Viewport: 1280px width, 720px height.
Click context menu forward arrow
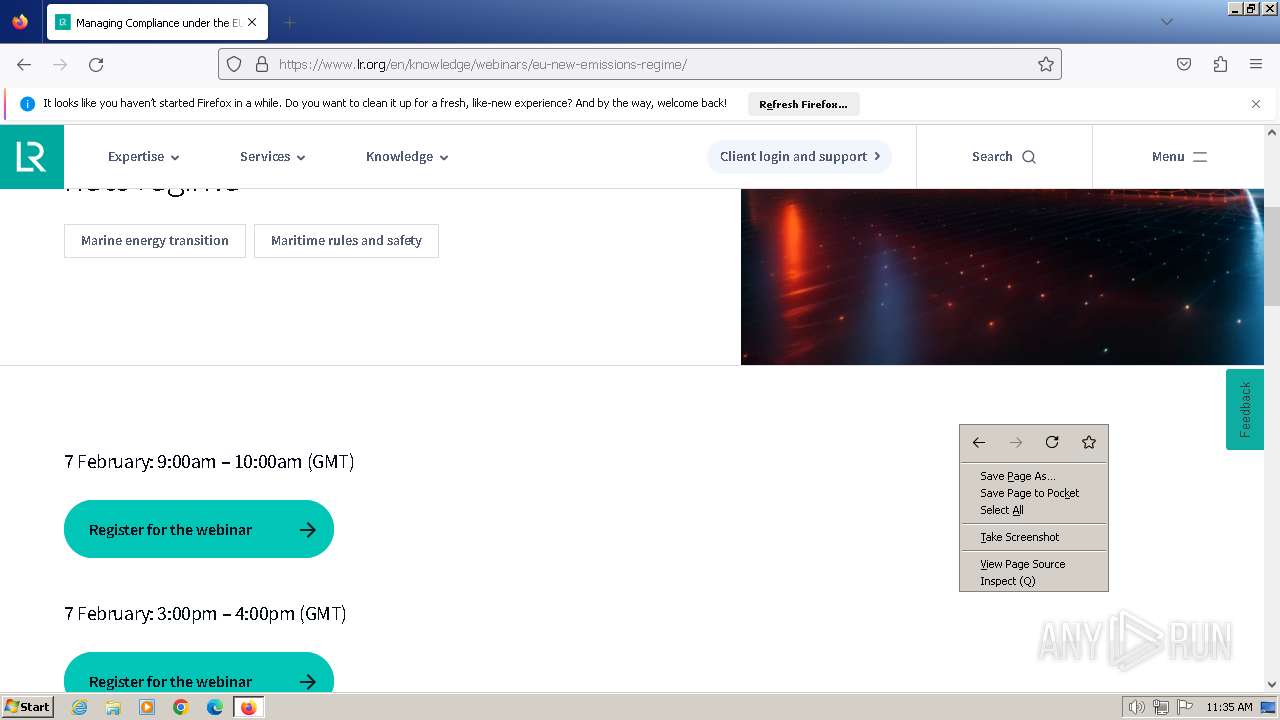coord(1016,442)
